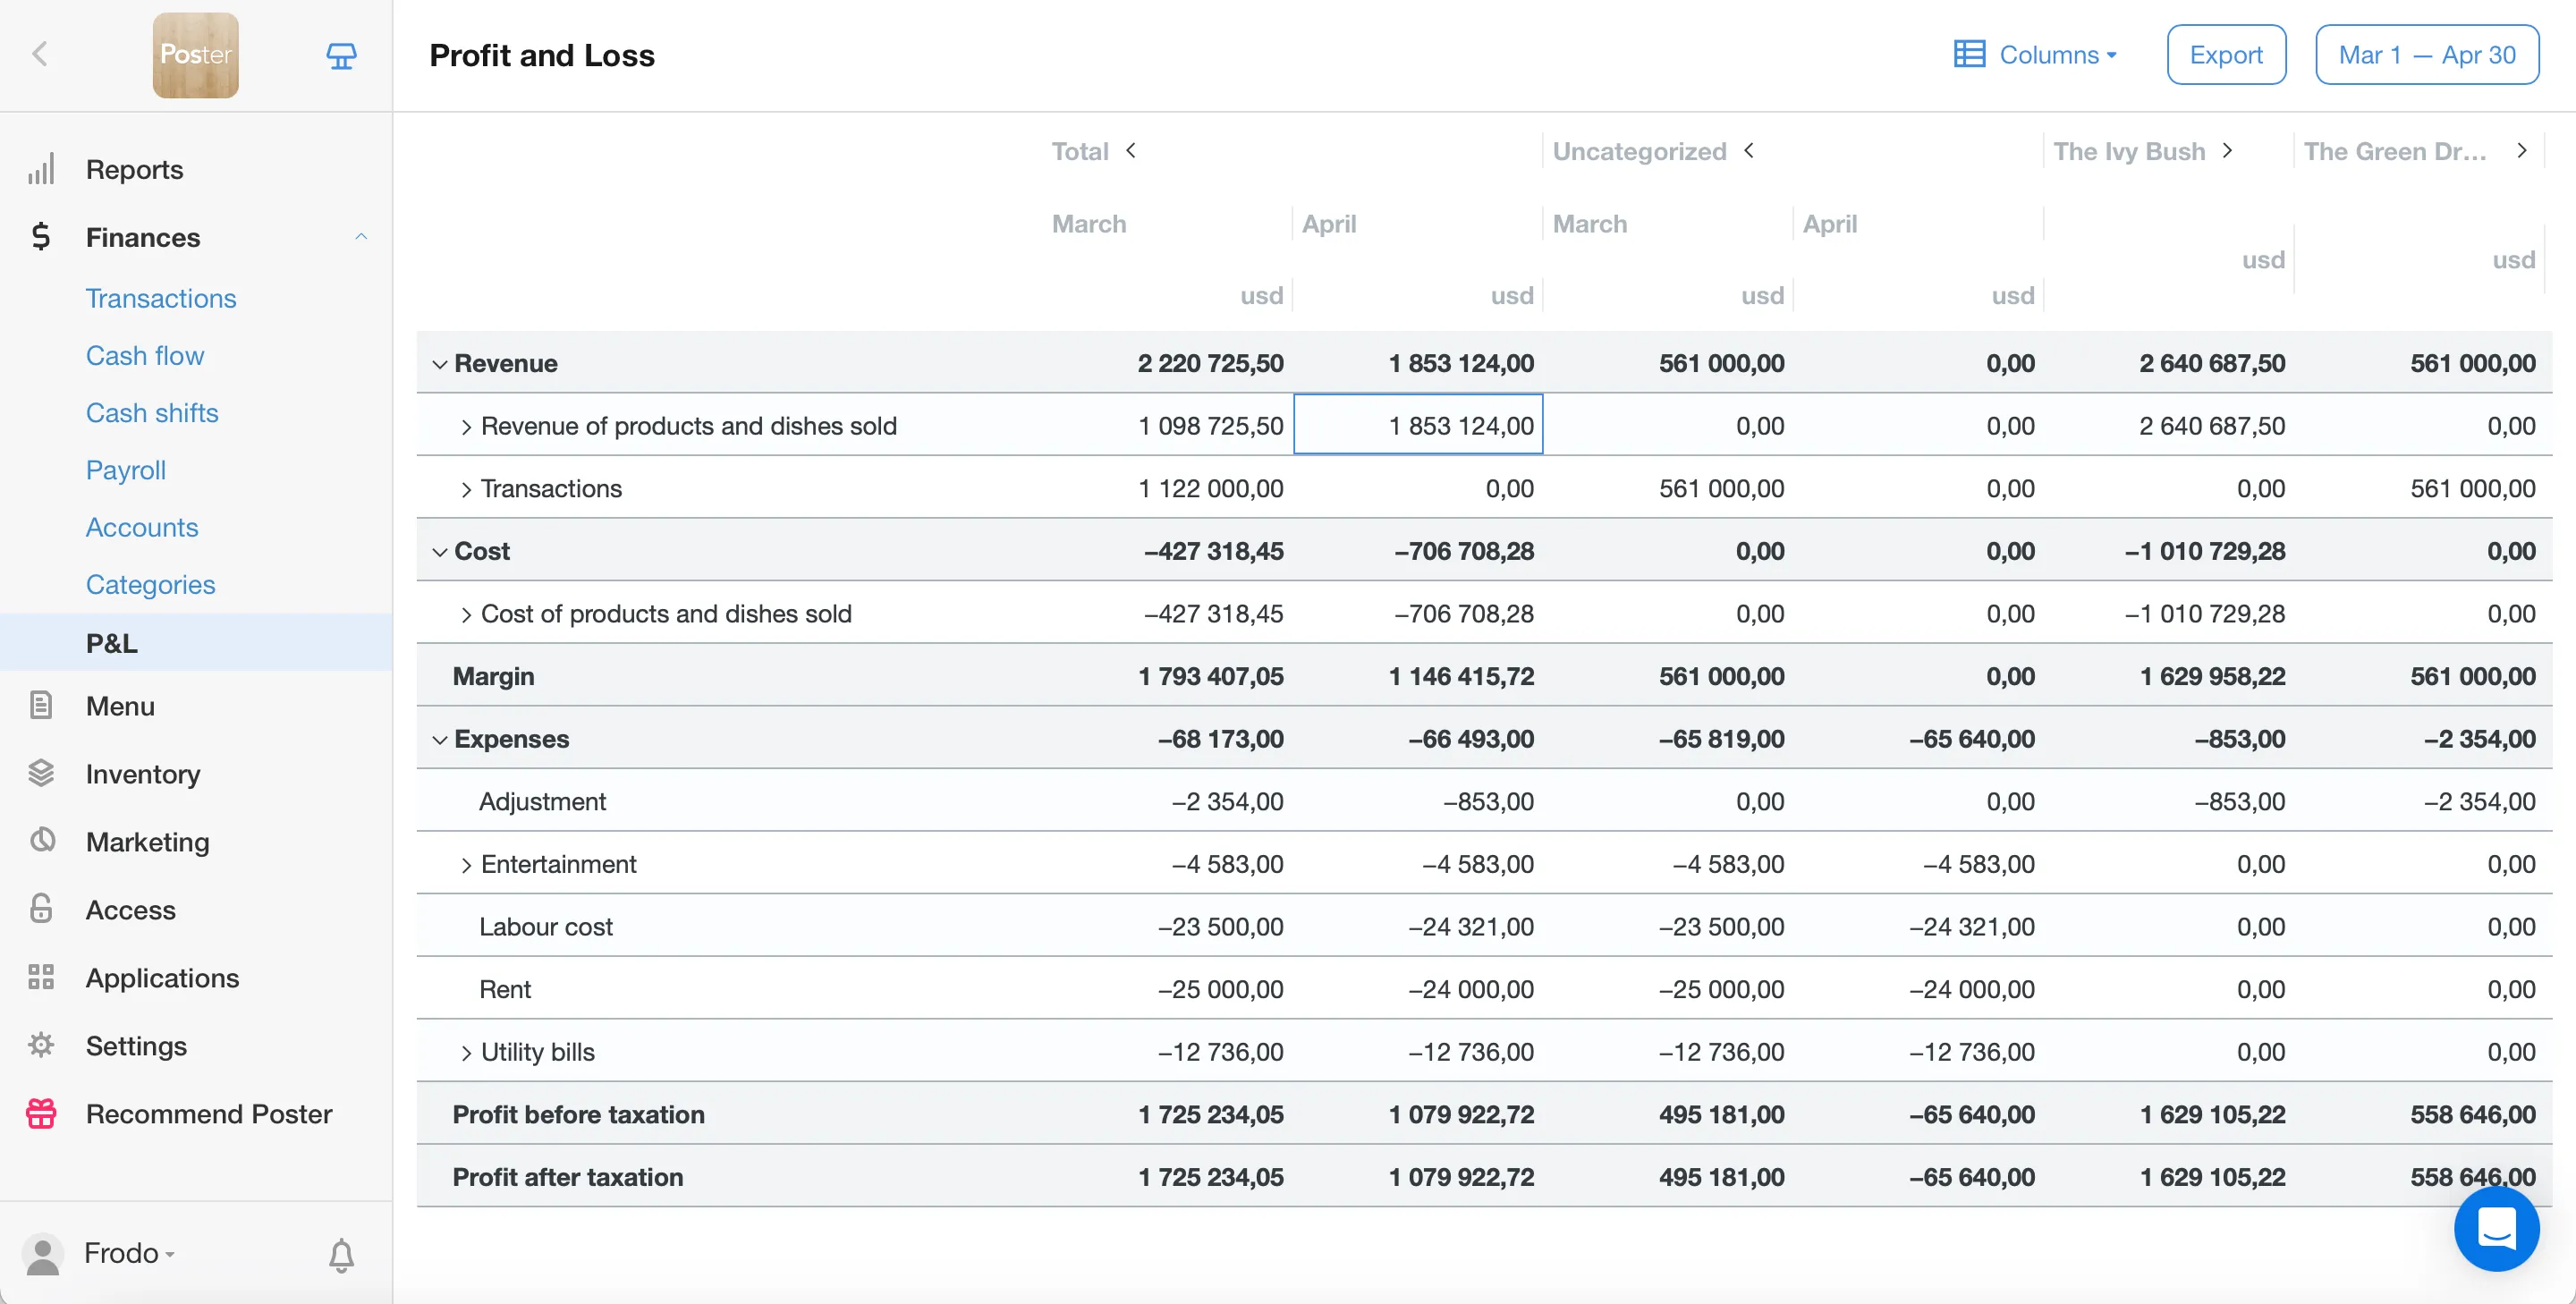The width and height of the screenshot is (2576, 1304).
Task: Click the Inventory layers icon
Action: [x=41, y=773]
